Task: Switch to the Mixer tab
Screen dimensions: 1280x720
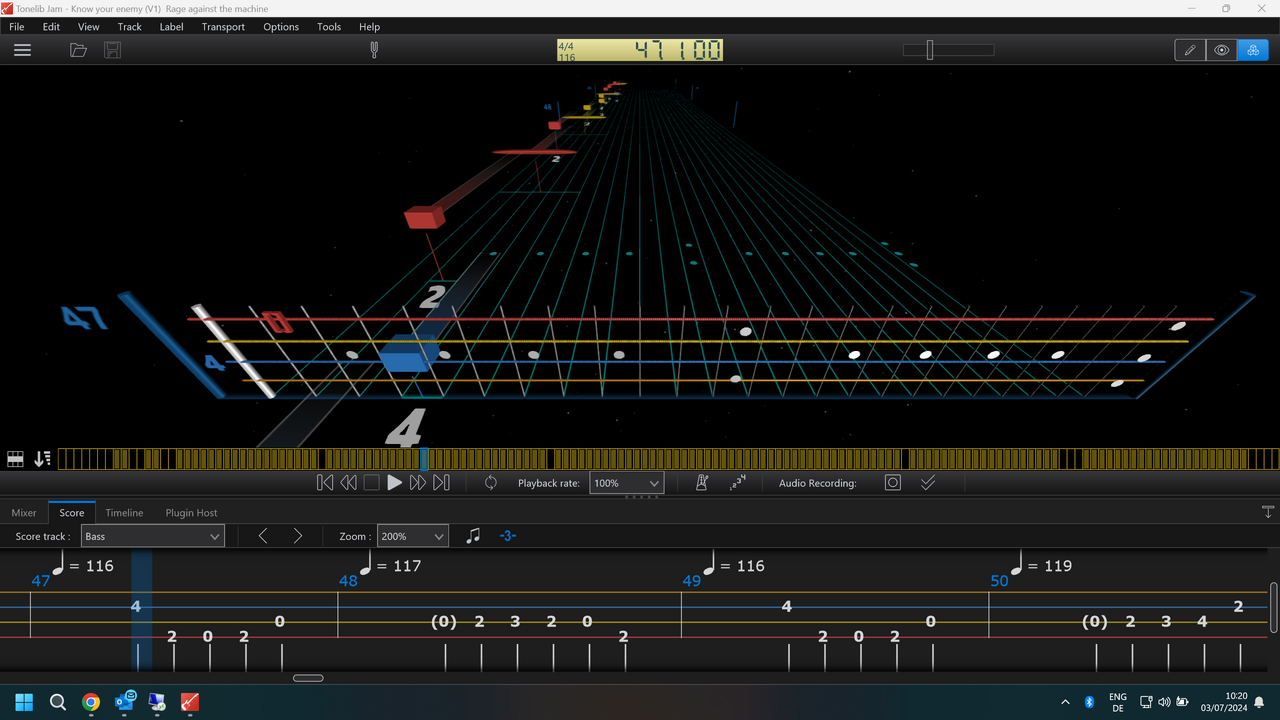Action: (x=24, y=513)
